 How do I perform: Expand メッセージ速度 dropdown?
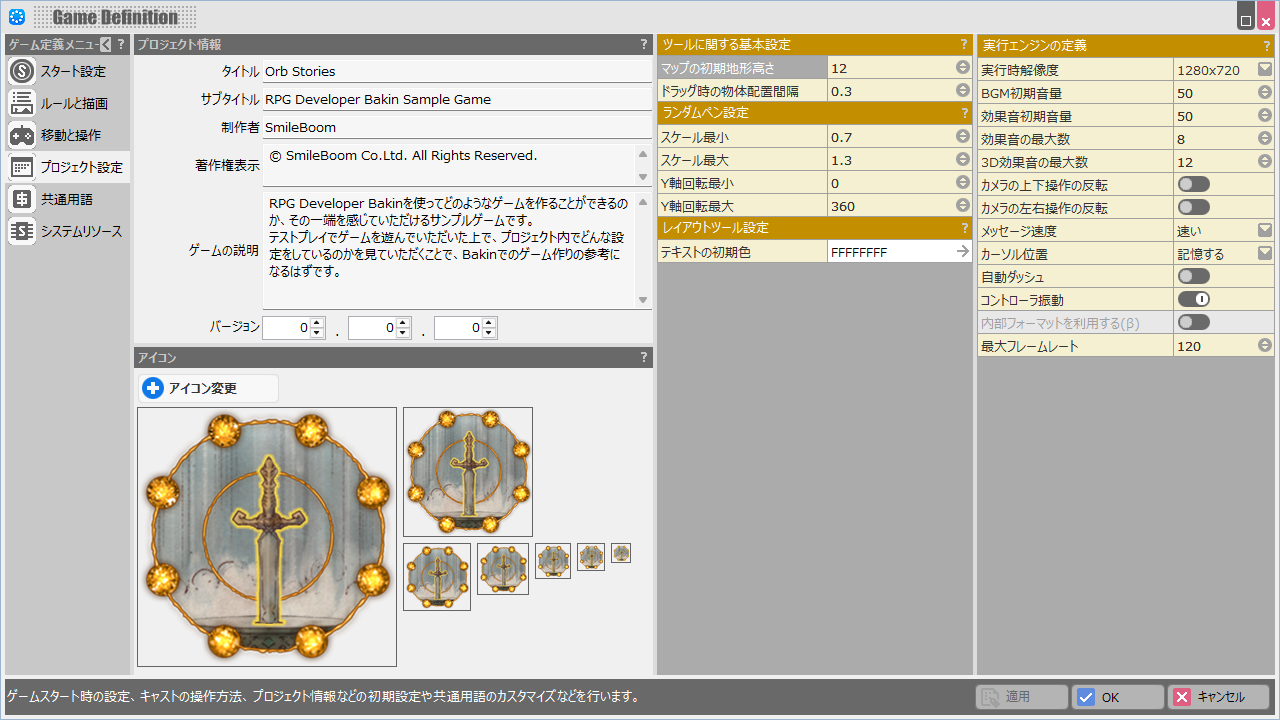pyautogui.click(x=1265, y=231)
